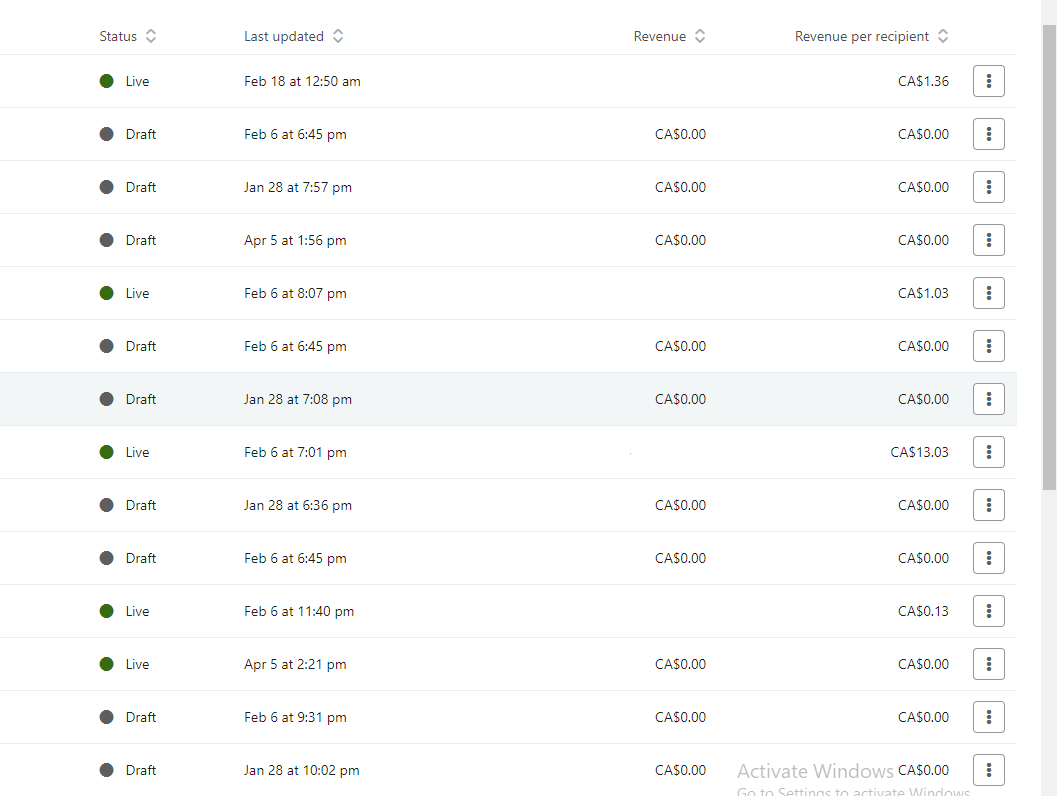This screenshot has width=1057, height=796.
Task: Select the 'Feb 6 at 8:07 pm' date
Action: point(295,293)
